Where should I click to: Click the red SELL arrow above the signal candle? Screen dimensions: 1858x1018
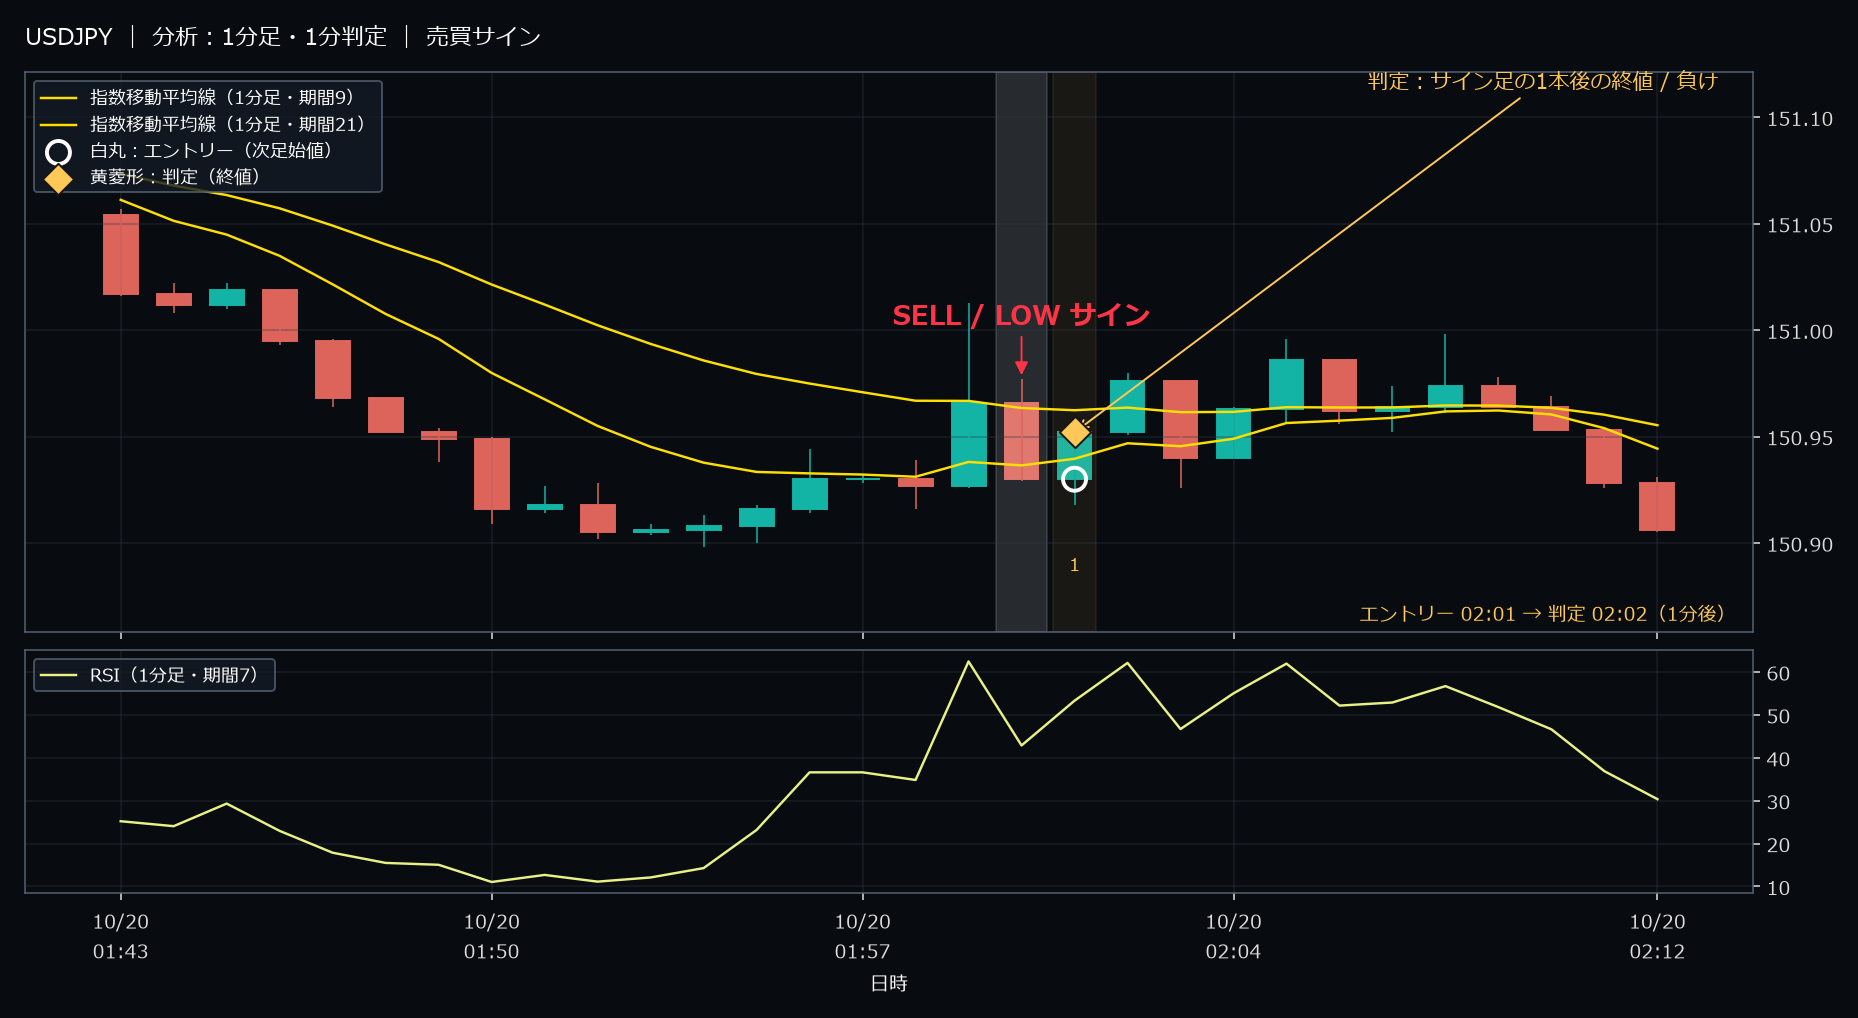(1021, 355)
